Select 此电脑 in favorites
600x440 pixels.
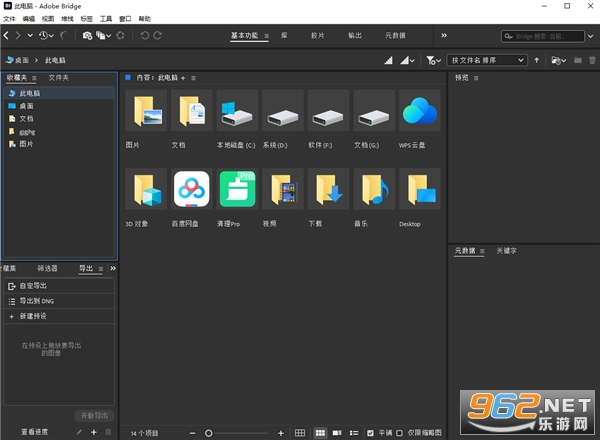(x=59, y=93)
